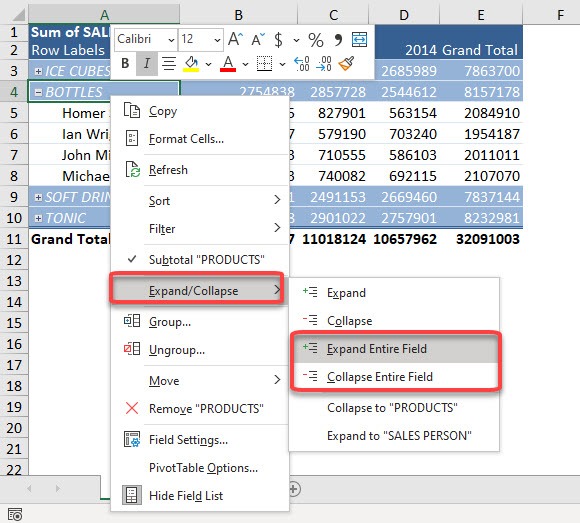This screenshot has height=523, width=580.
Task: Open PivotTable Options... entry
Action: coord(200,468)
